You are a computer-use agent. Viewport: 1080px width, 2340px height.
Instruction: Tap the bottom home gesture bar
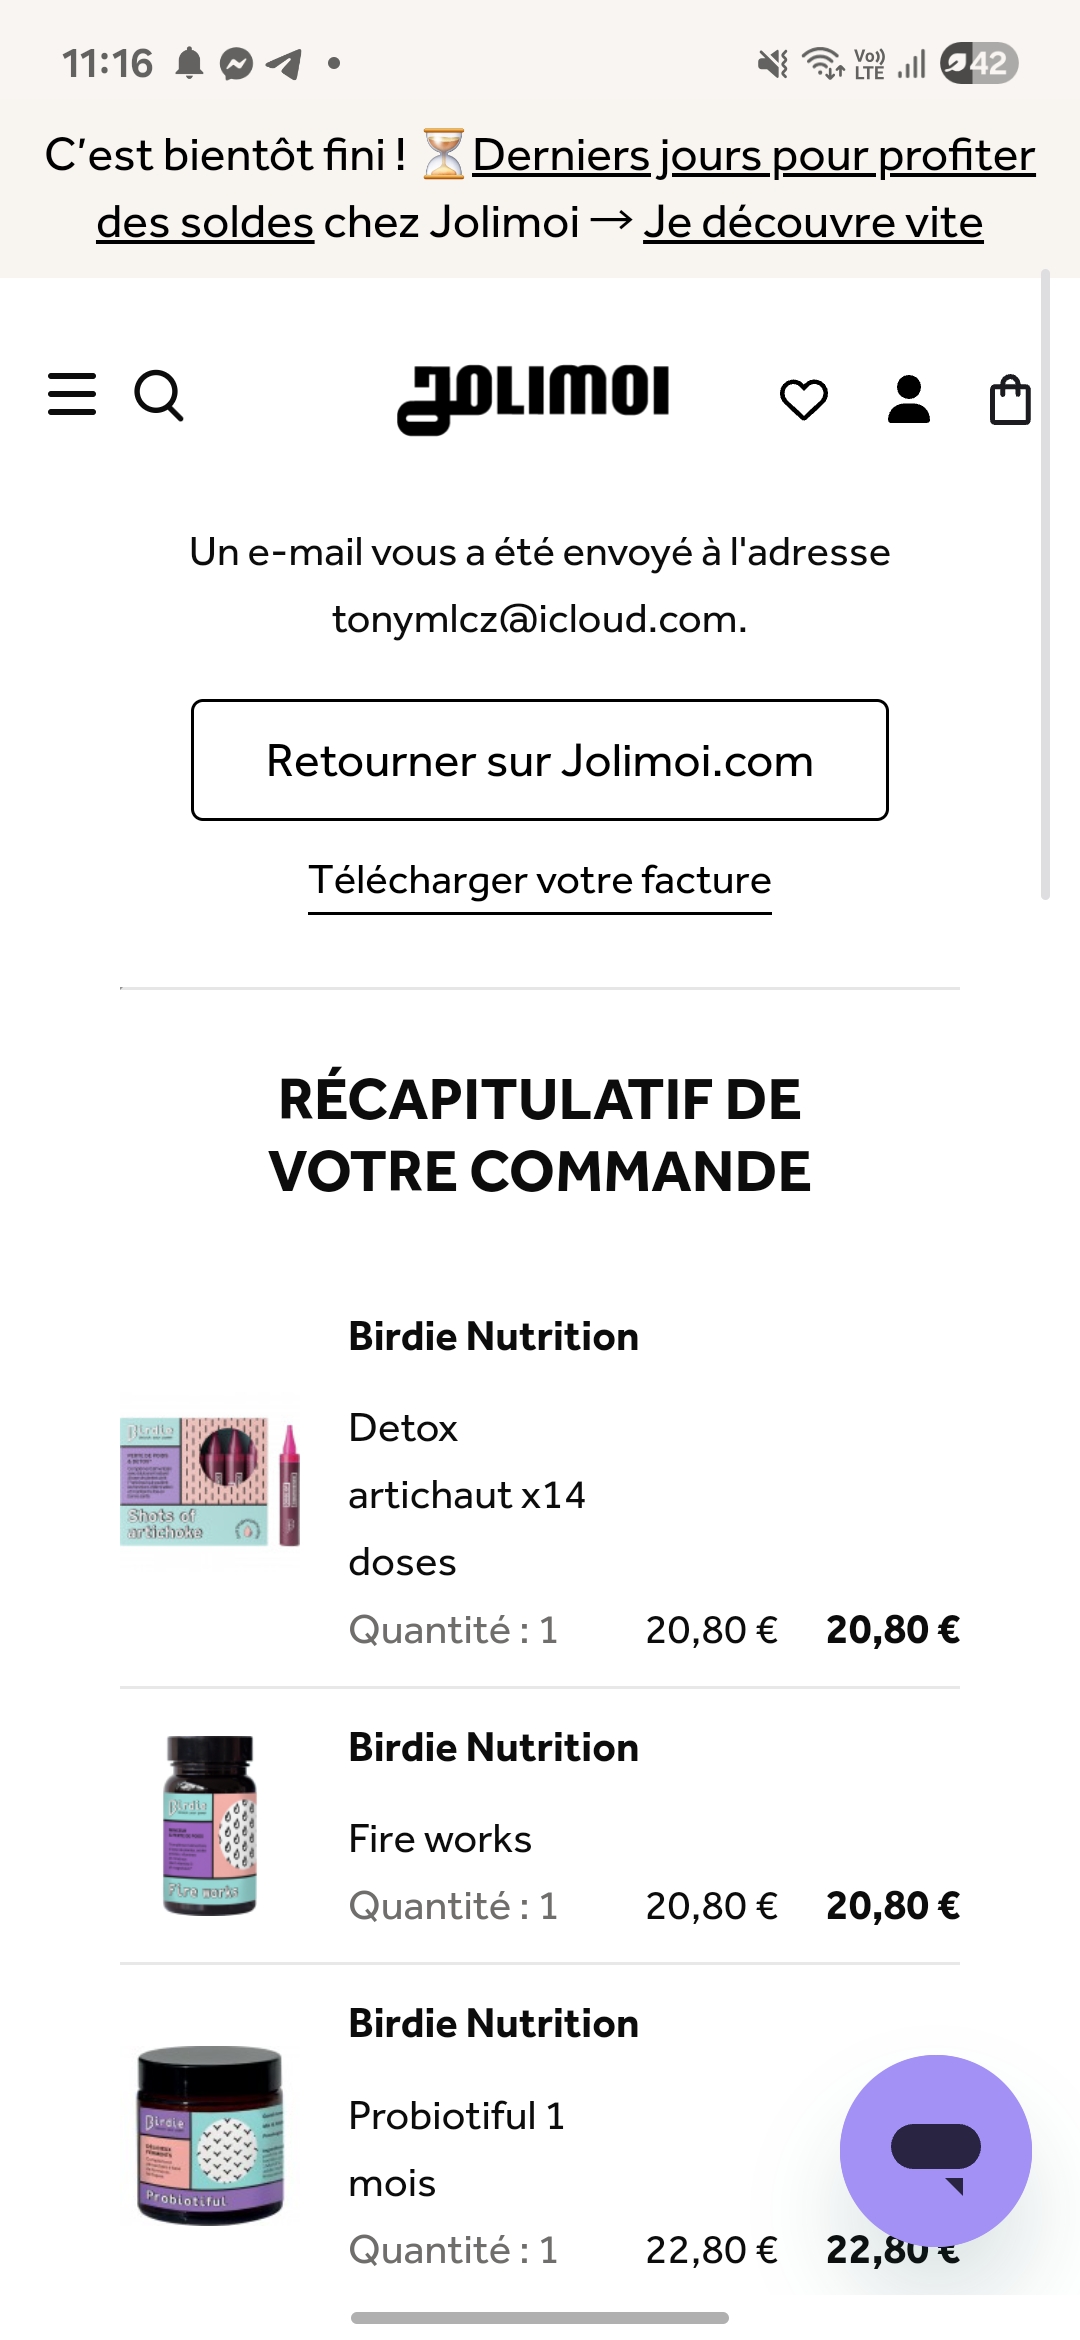tap(540, 2317)
